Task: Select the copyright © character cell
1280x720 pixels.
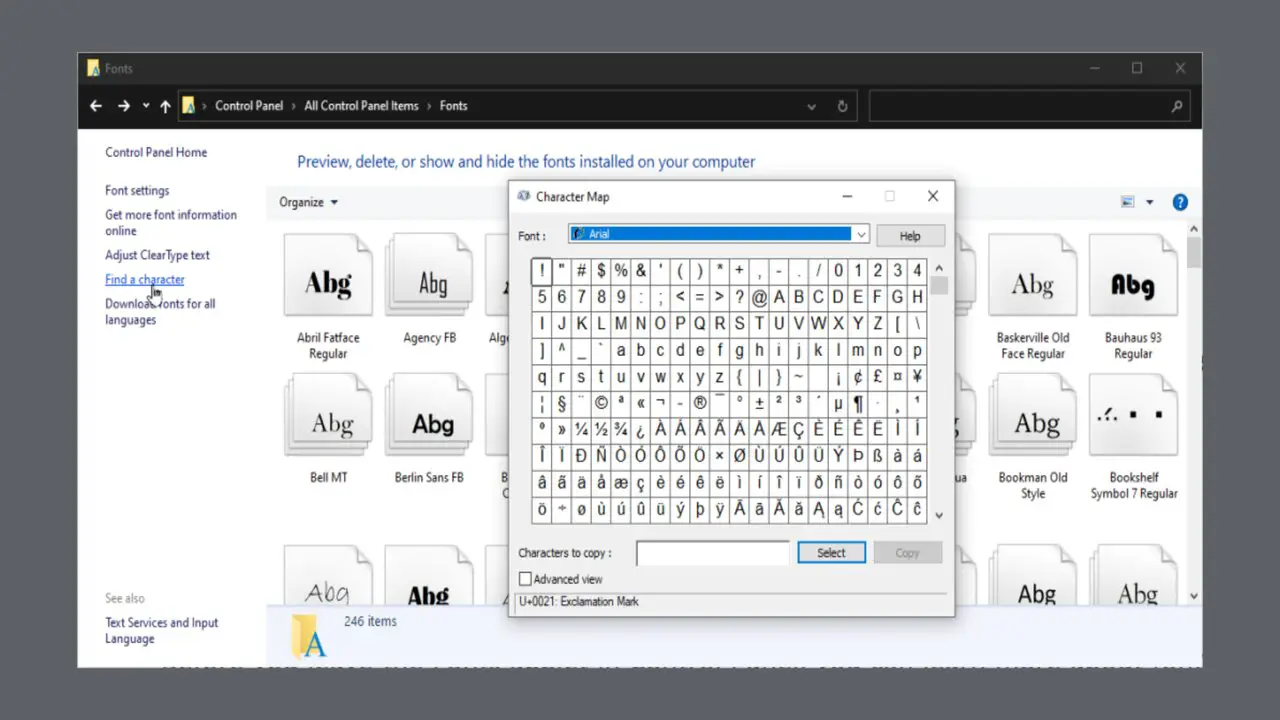Action: coord(601,403)
